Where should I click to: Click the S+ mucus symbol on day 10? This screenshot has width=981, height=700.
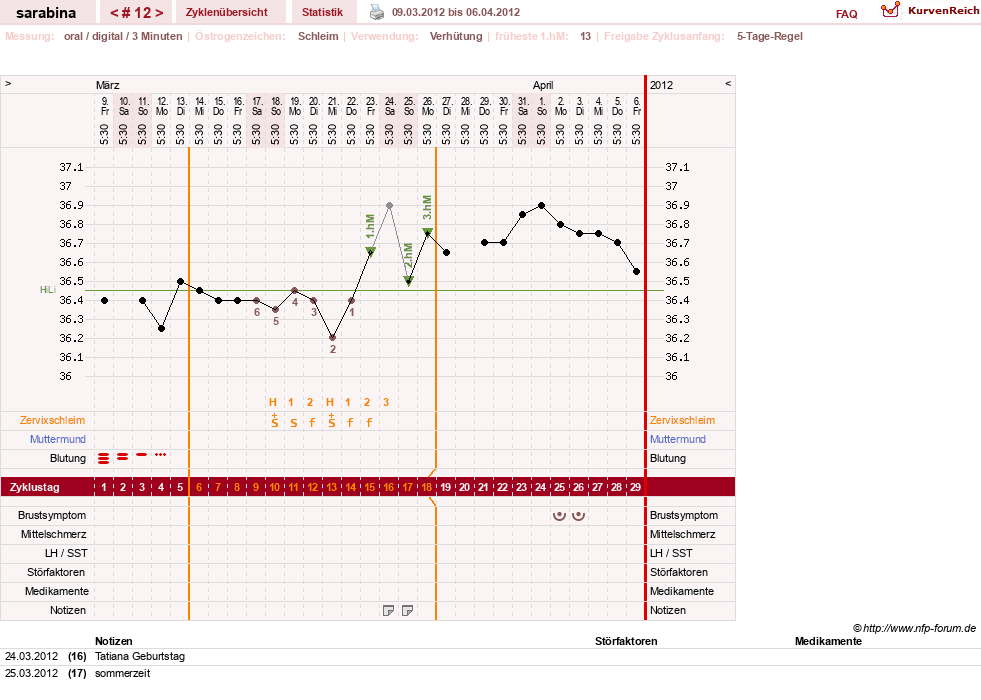(275, 421)
